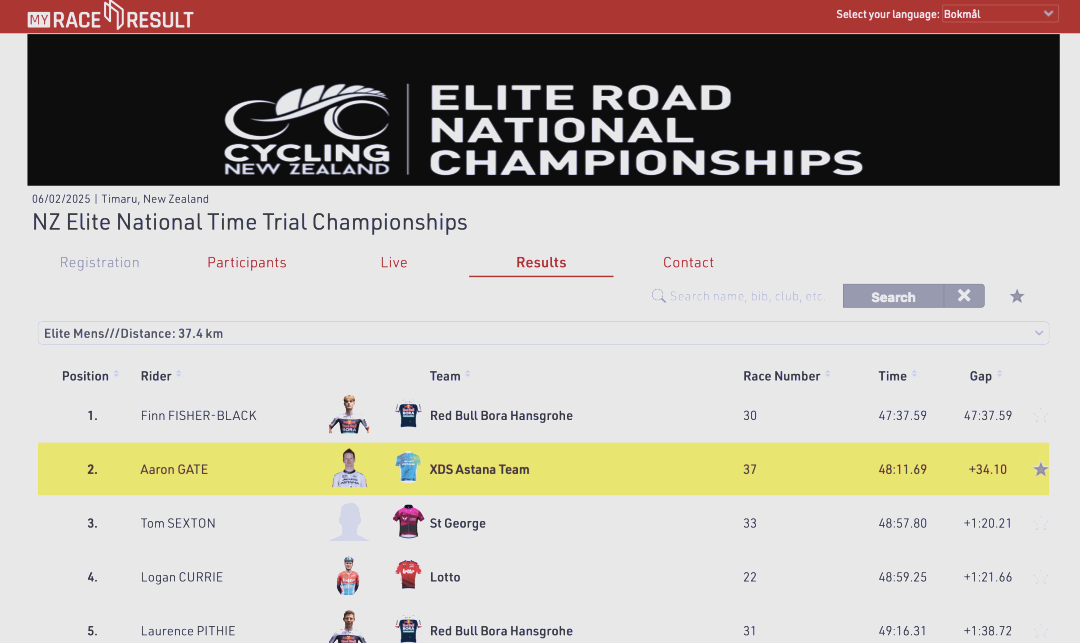Sort results by Time column
This screenshot has height=643, width=1080.
[892, 376]
